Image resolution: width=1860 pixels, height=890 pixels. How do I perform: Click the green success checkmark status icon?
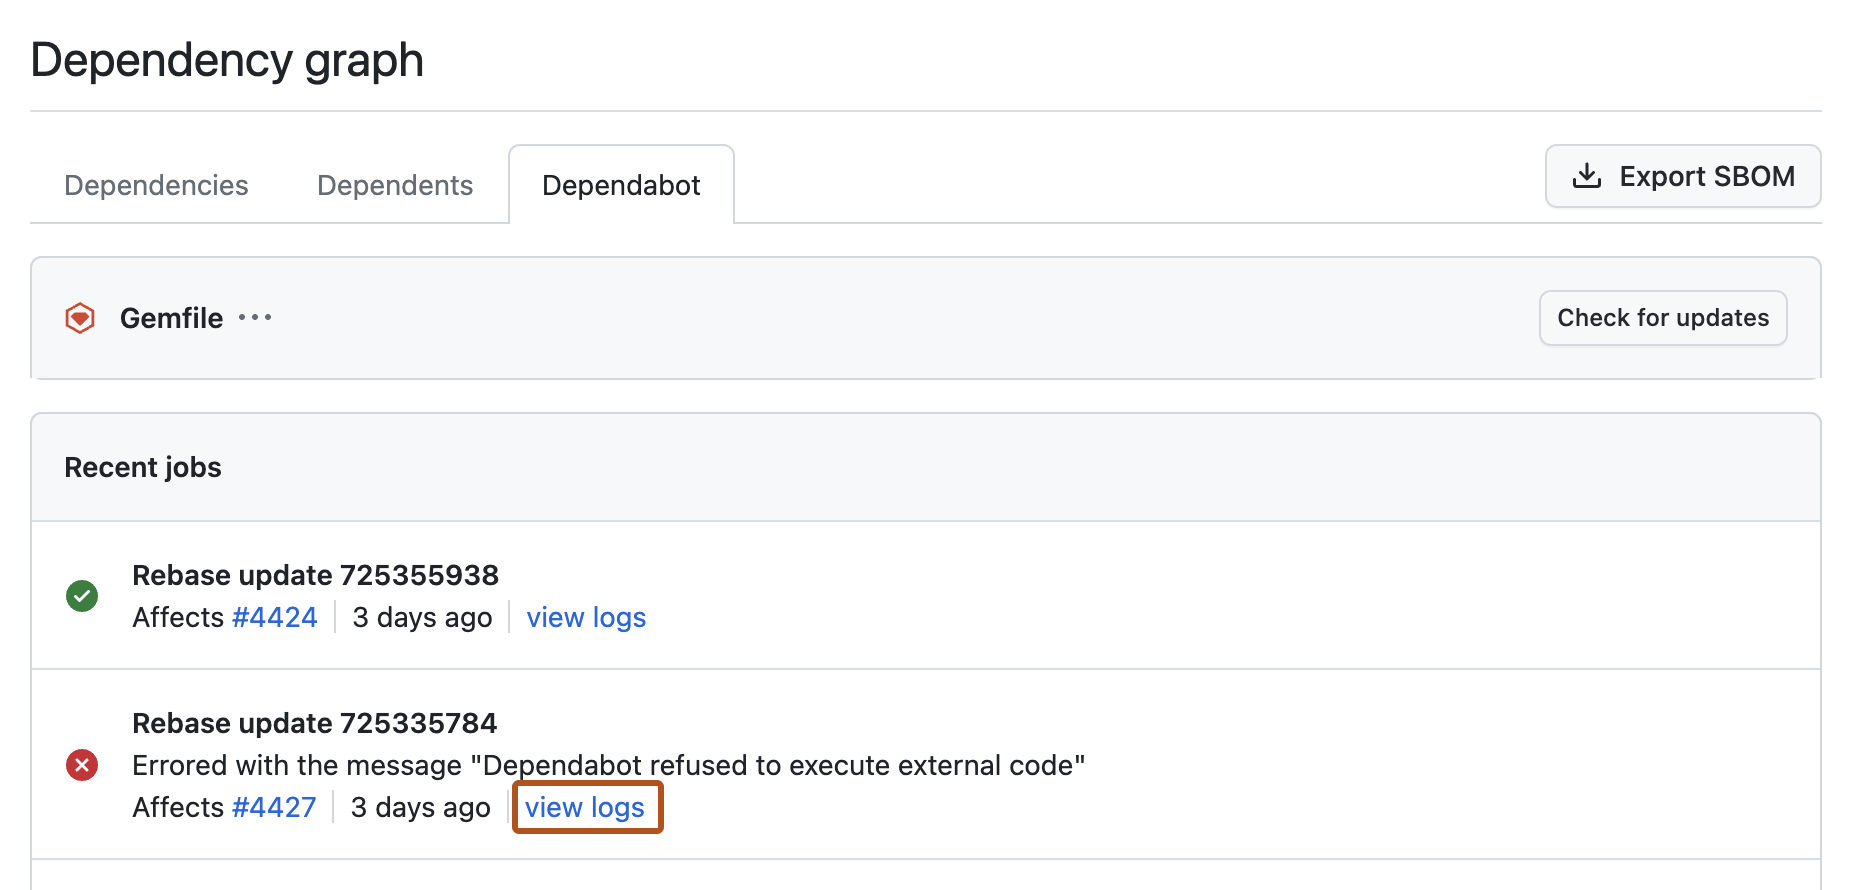(x=82, y=596)
